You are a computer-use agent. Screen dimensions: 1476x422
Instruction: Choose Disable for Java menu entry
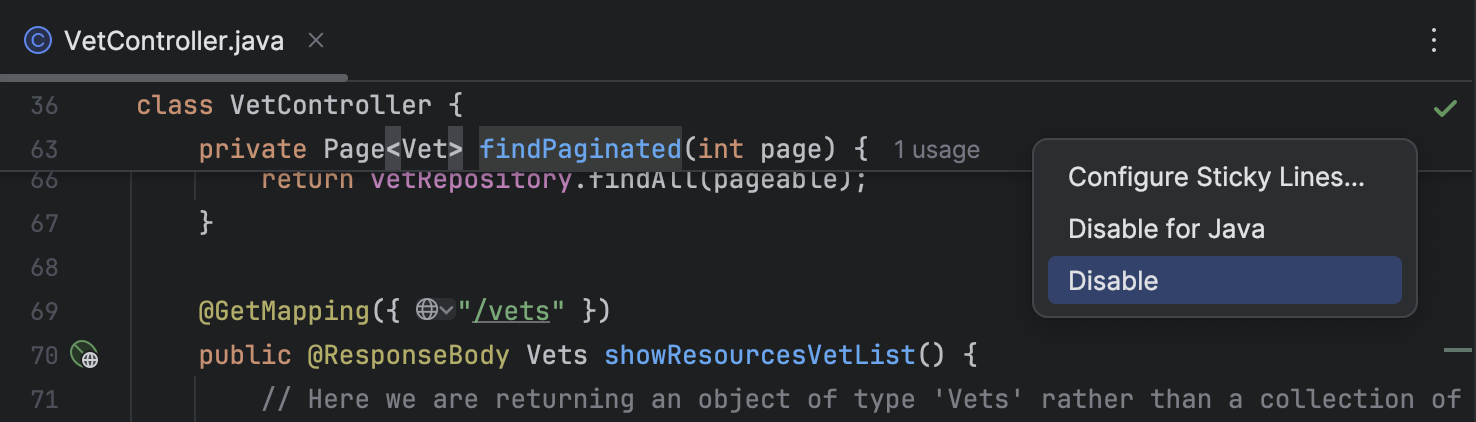point(1166,229)
